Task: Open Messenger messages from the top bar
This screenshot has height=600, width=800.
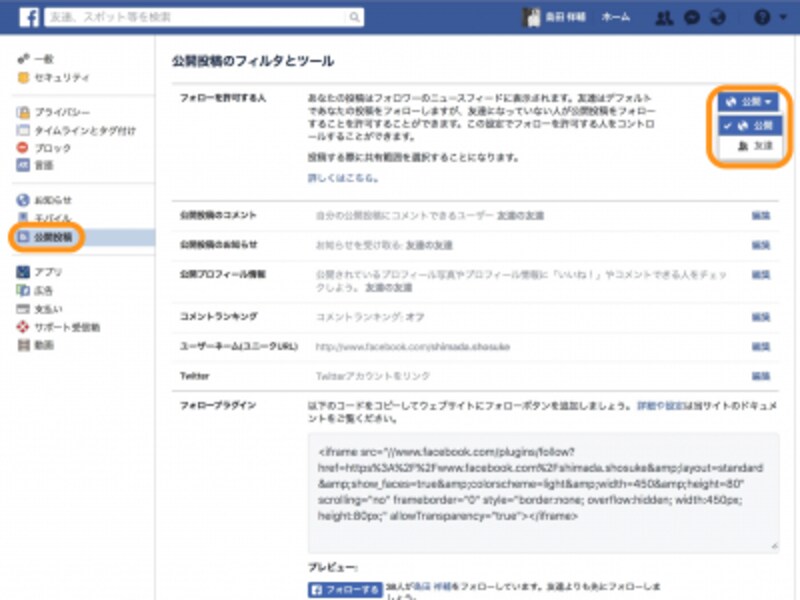Action: 692,17
